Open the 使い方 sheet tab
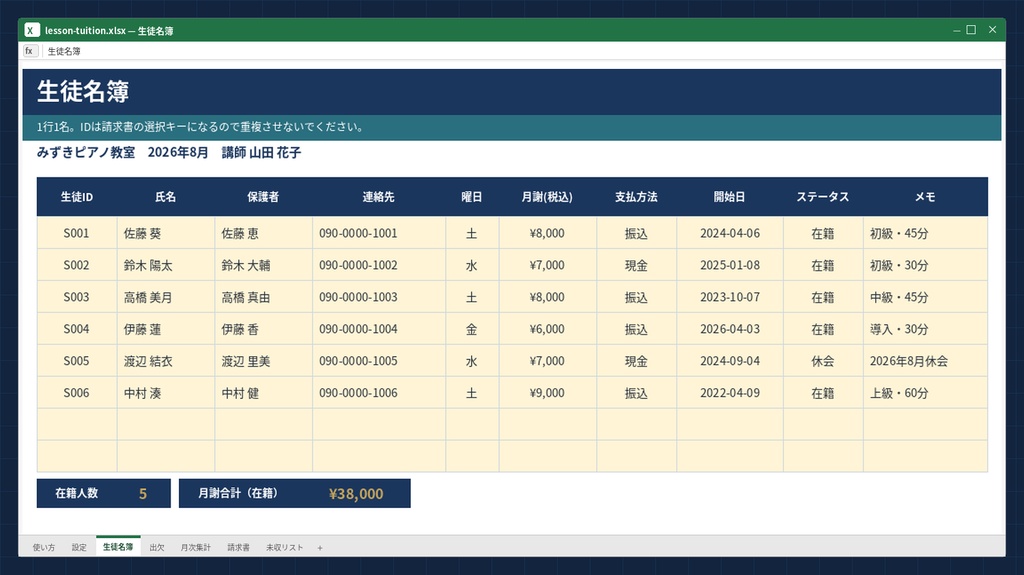 coord(44,548)
